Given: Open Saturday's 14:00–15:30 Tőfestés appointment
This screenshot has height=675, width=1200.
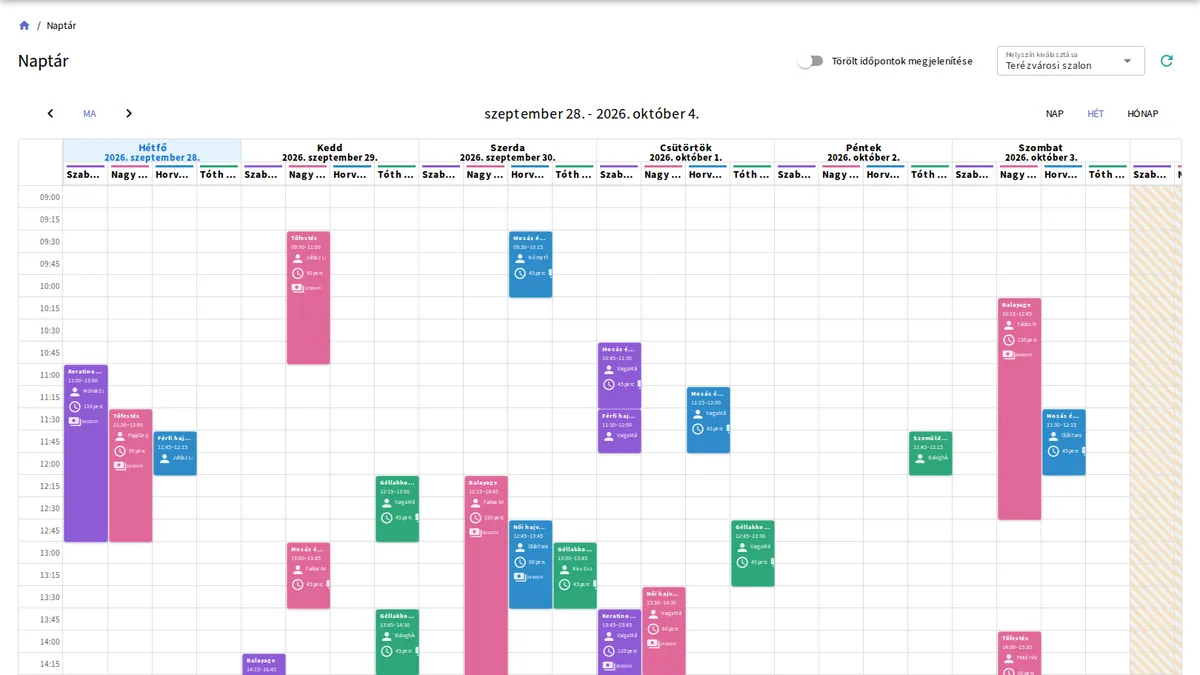Looking at the screenshot, I should click(x=1019, y=653).
